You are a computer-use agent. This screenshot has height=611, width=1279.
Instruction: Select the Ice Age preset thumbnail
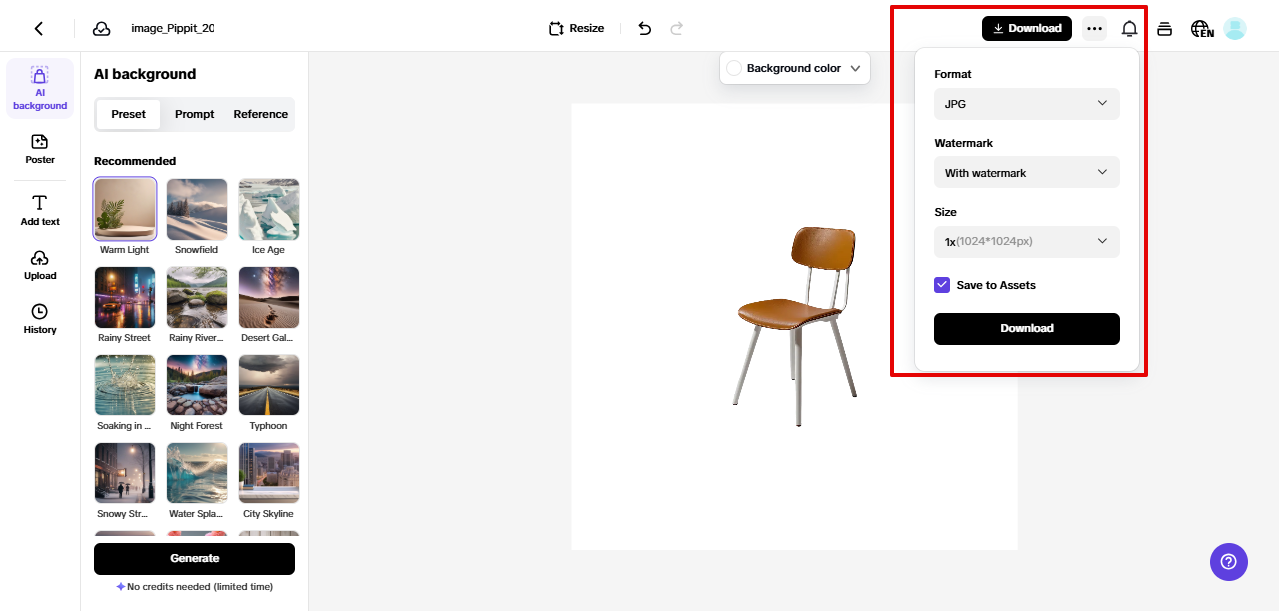pyautogui.click(x=269, y=209)
